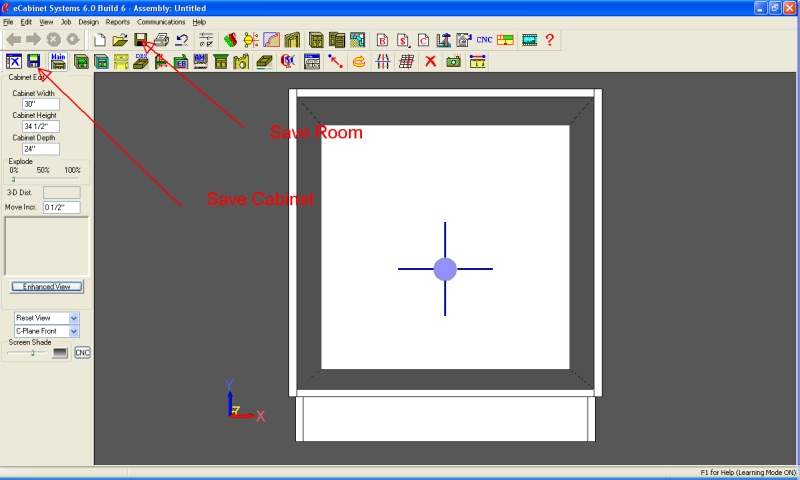Viewport: 800px width, 480px height.
Task: Open a file with the open-folder icon
Action: coord(120,40)
